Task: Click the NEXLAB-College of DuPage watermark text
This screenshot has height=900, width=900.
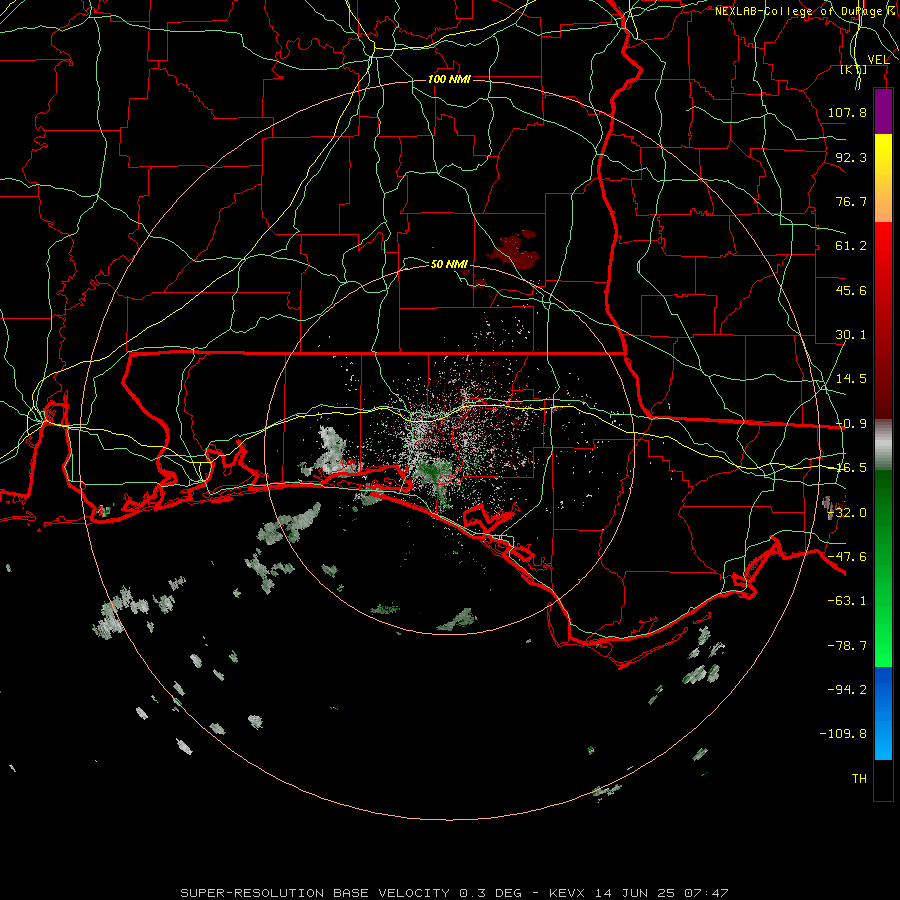Action: (806, 11)
